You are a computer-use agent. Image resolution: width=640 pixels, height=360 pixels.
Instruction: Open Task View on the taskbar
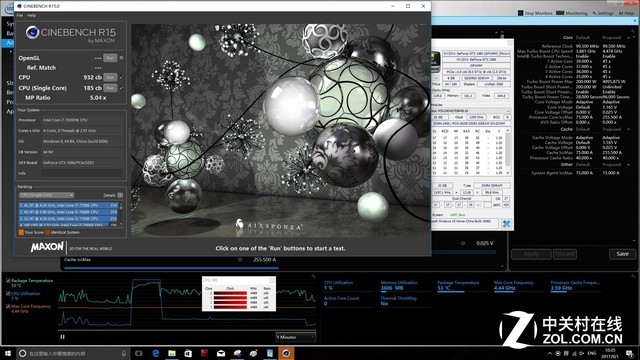coord(138,353)
